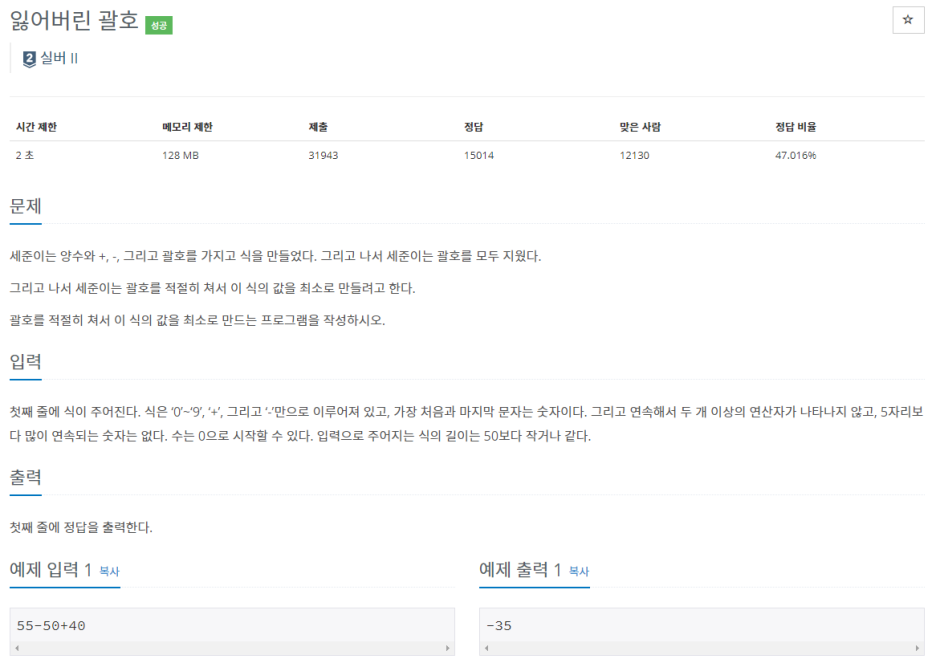The height and width of the screenshot is (659, 936).
Task: Click the 메모리 제한 column header
Action: coord(187,127)
